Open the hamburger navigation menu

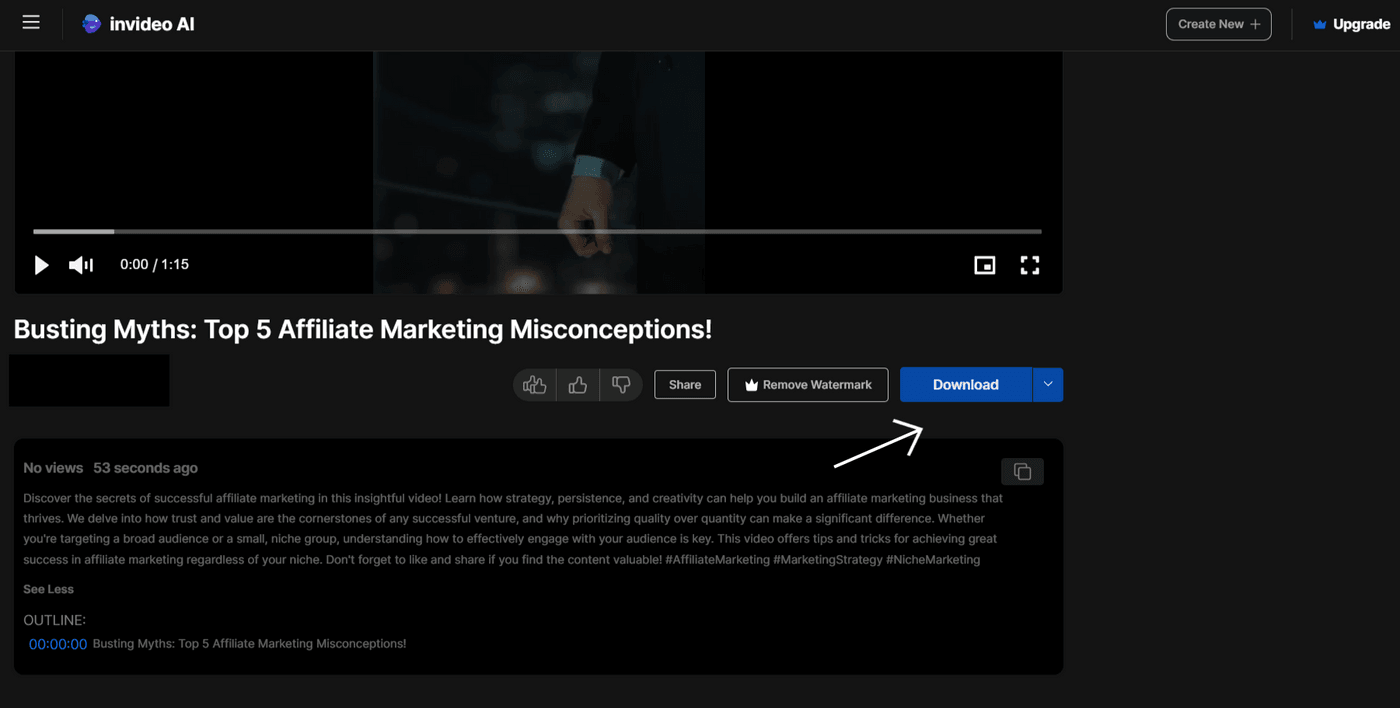(x=30, y=22)
